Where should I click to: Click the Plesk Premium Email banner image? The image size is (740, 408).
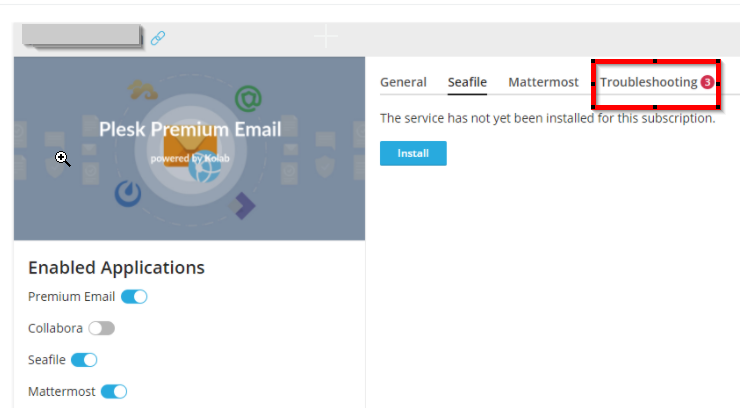[x=189, y=149]
